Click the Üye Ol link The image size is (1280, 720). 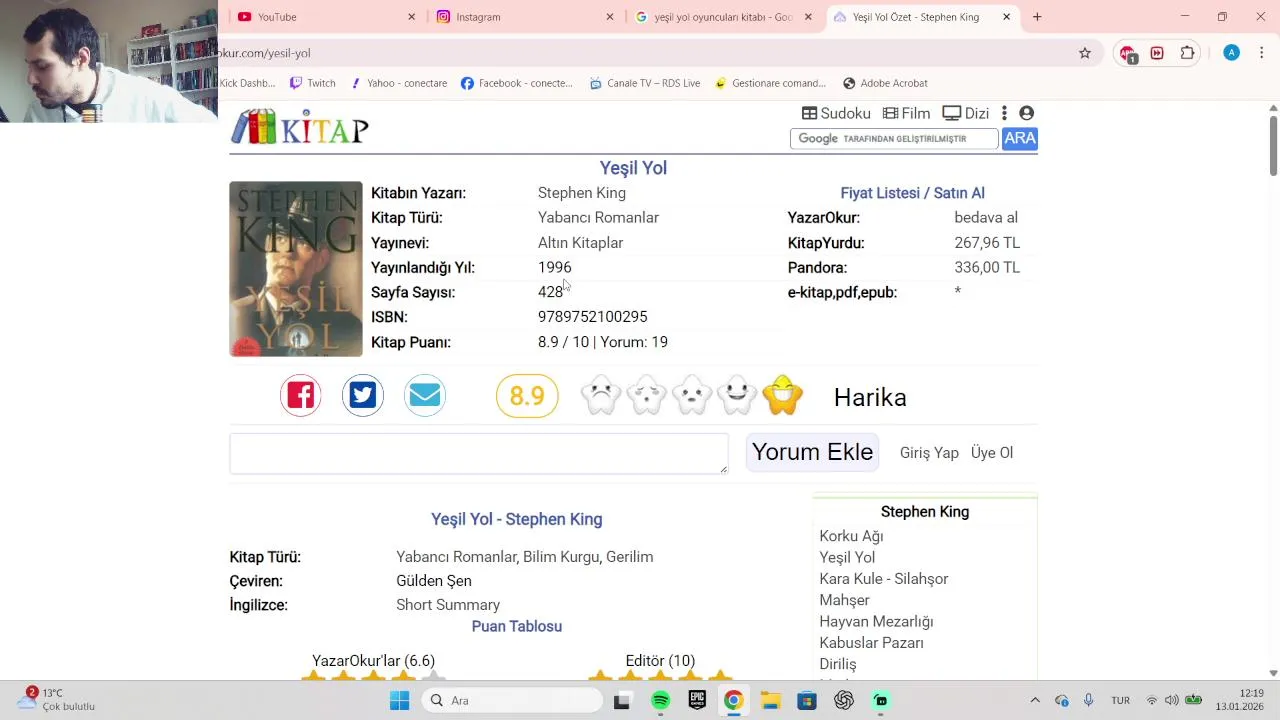(992, 453)
